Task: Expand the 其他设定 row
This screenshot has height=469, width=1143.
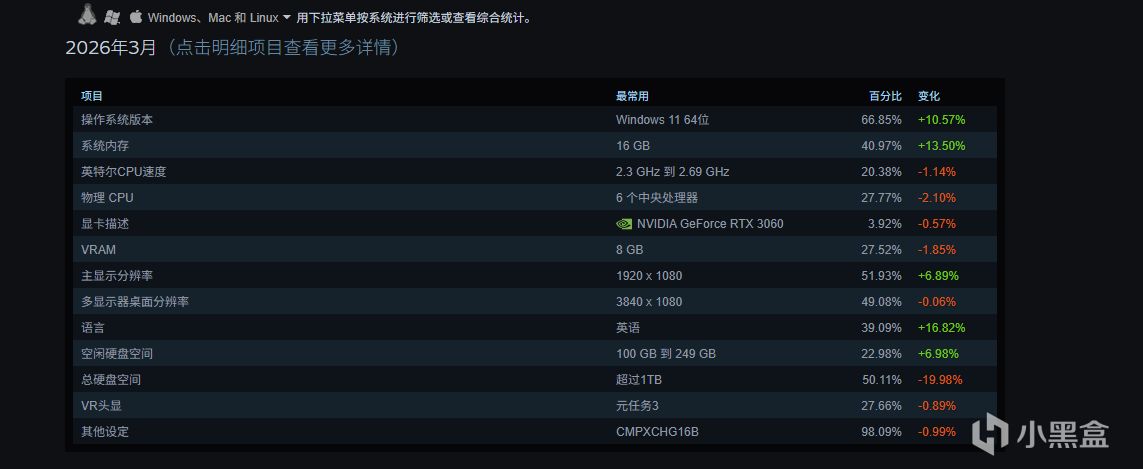Action: (105, 432)
